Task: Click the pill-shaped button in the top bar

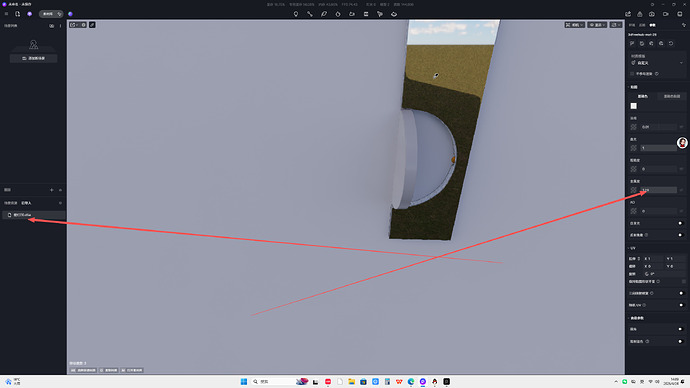Action: tap(51, 14)
